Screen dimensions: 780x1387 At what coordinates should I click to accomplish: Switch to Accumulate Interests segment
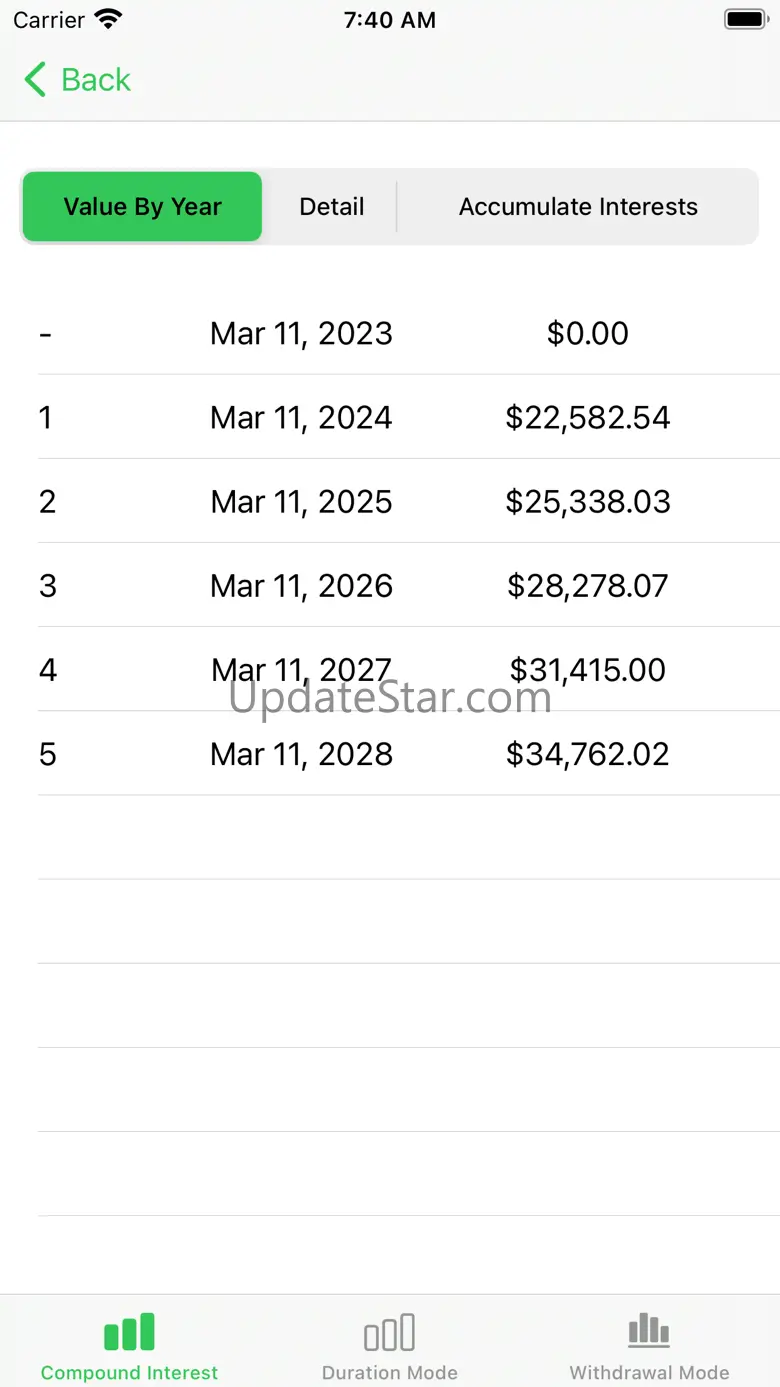tap(578, 207)
